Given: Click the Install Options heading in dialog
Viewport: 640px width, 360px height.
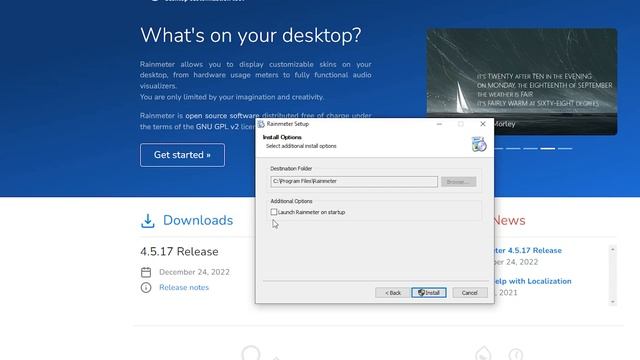Looking at the screenshot, I should (282, 137).
